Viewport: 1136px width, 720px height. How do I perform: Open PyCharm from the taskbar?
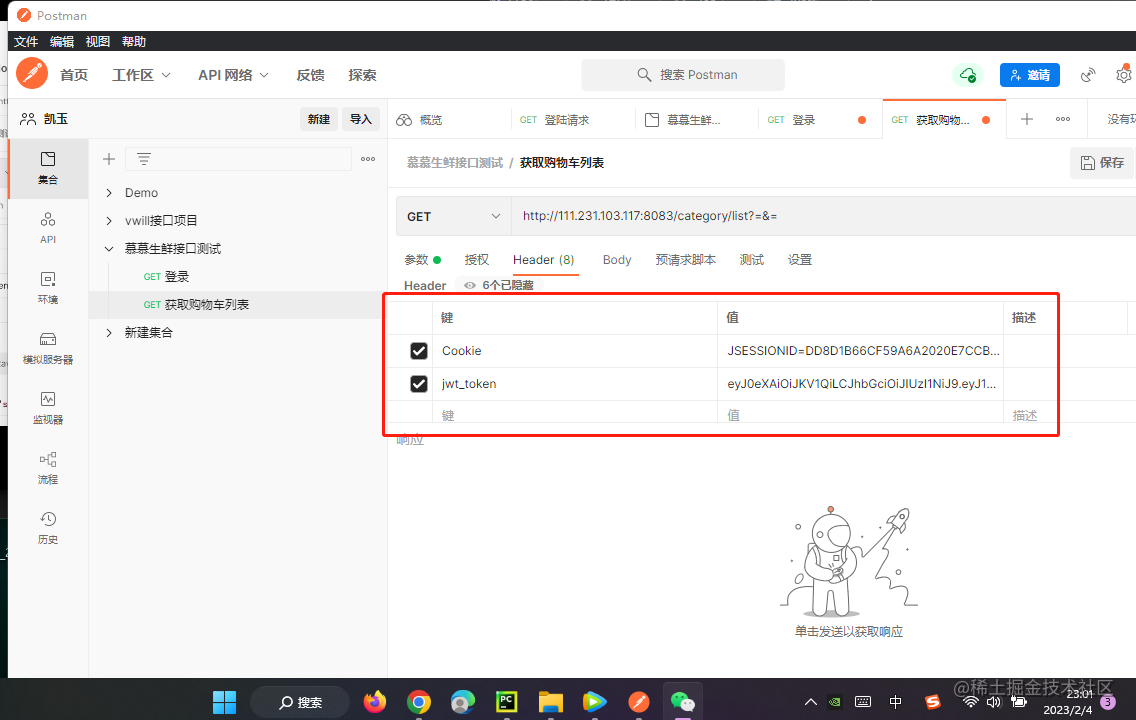[x=506, y=702]
